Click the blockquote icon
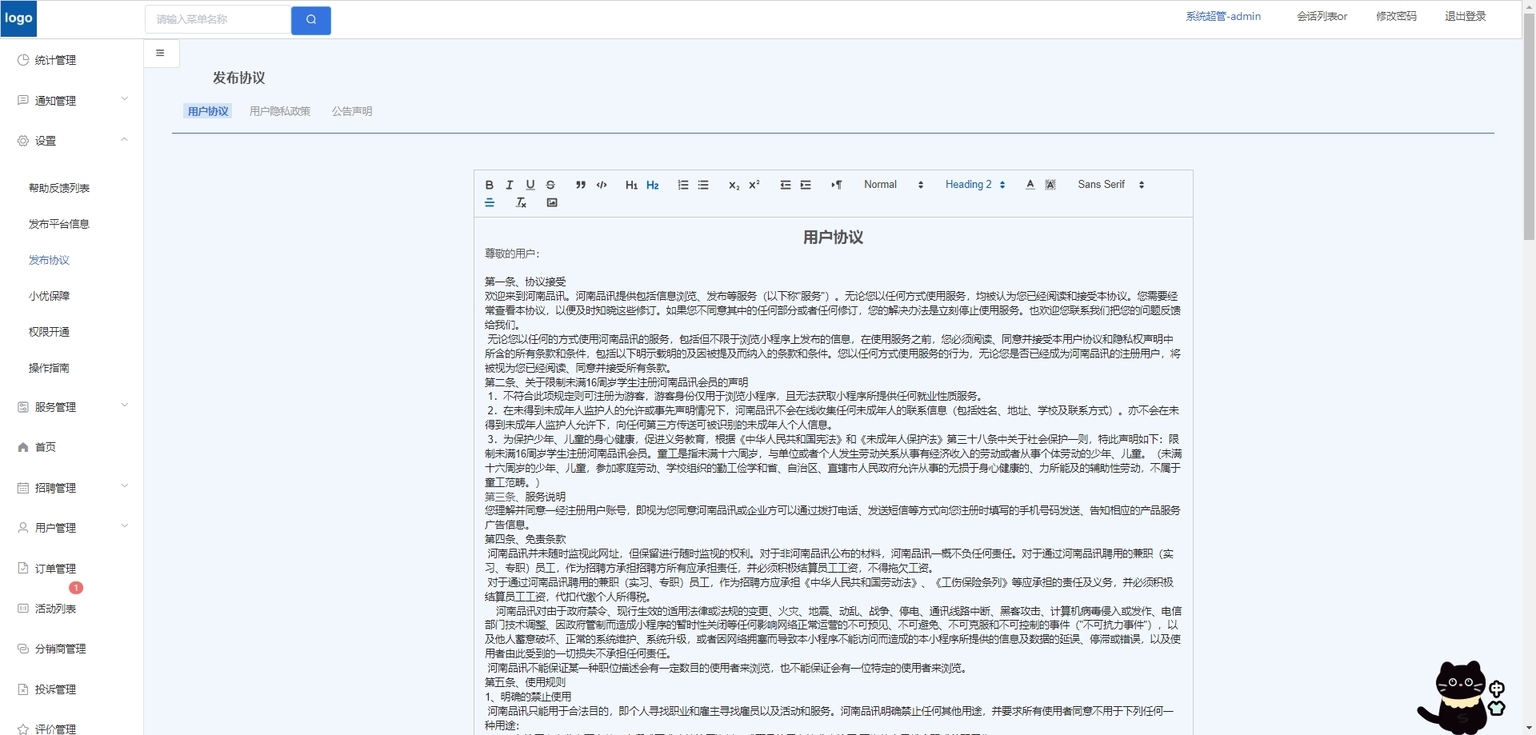This screenshot has height=735, width=1536. (580, 185)
